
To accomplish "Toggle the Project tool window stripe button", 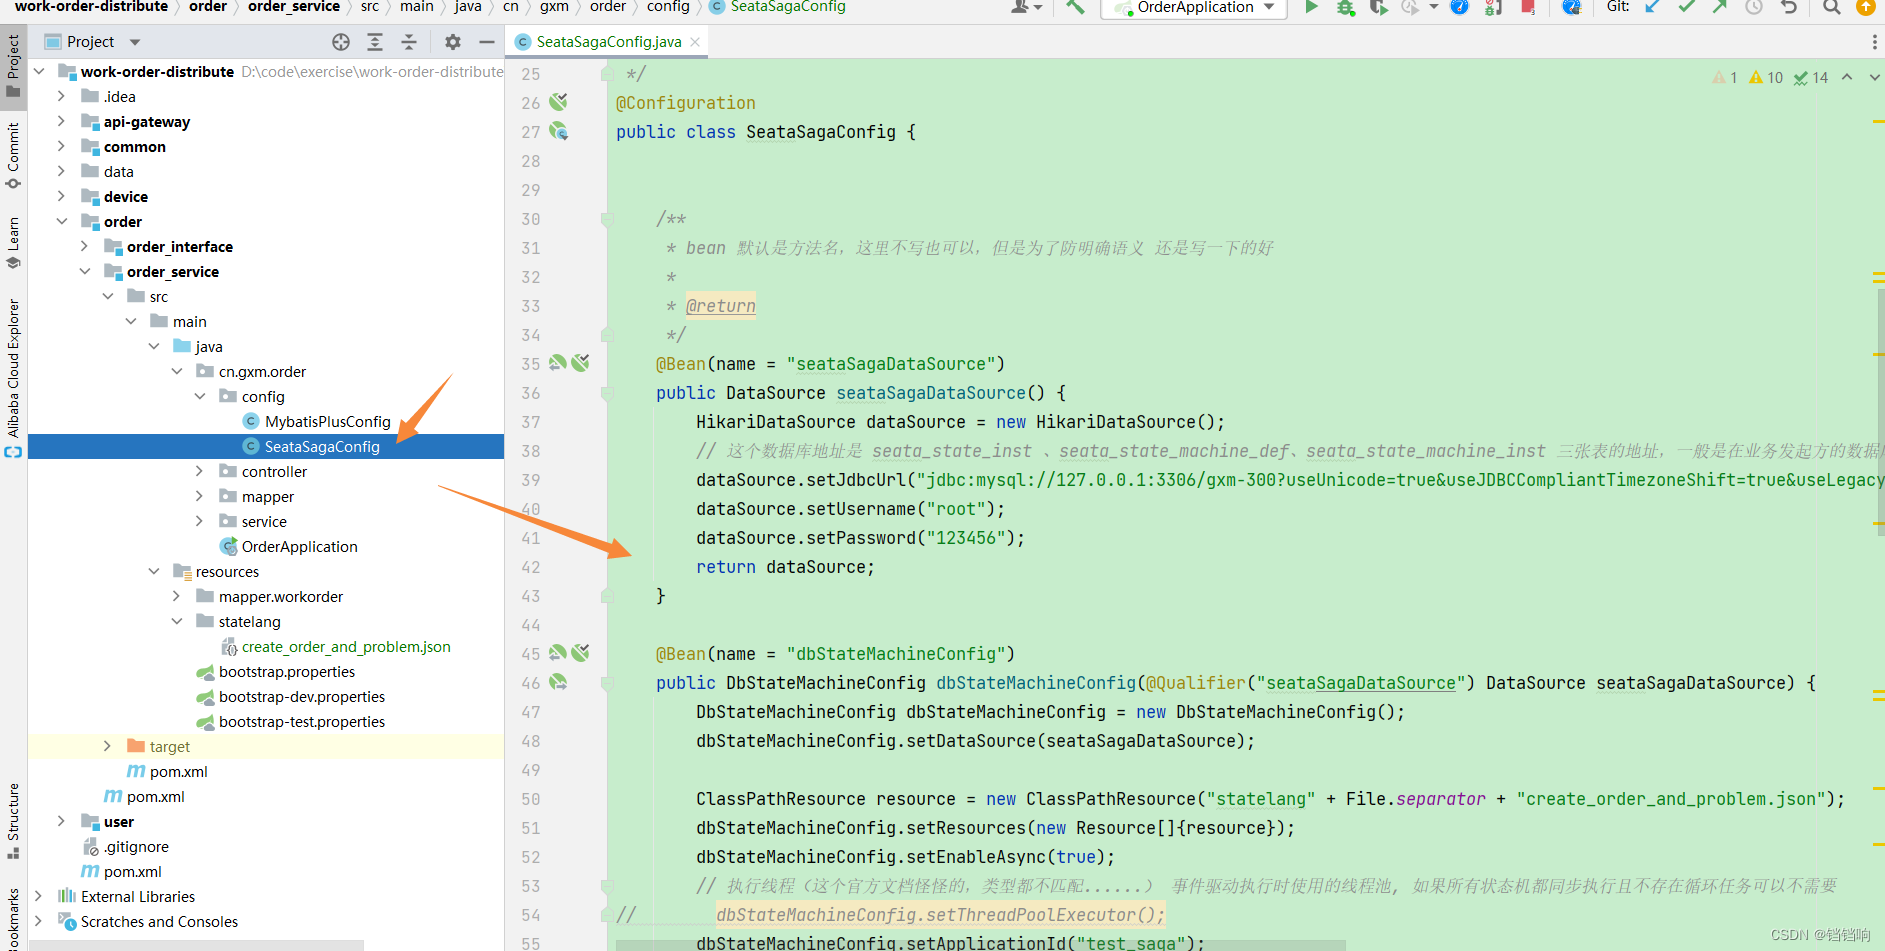I will coord(13,65).
